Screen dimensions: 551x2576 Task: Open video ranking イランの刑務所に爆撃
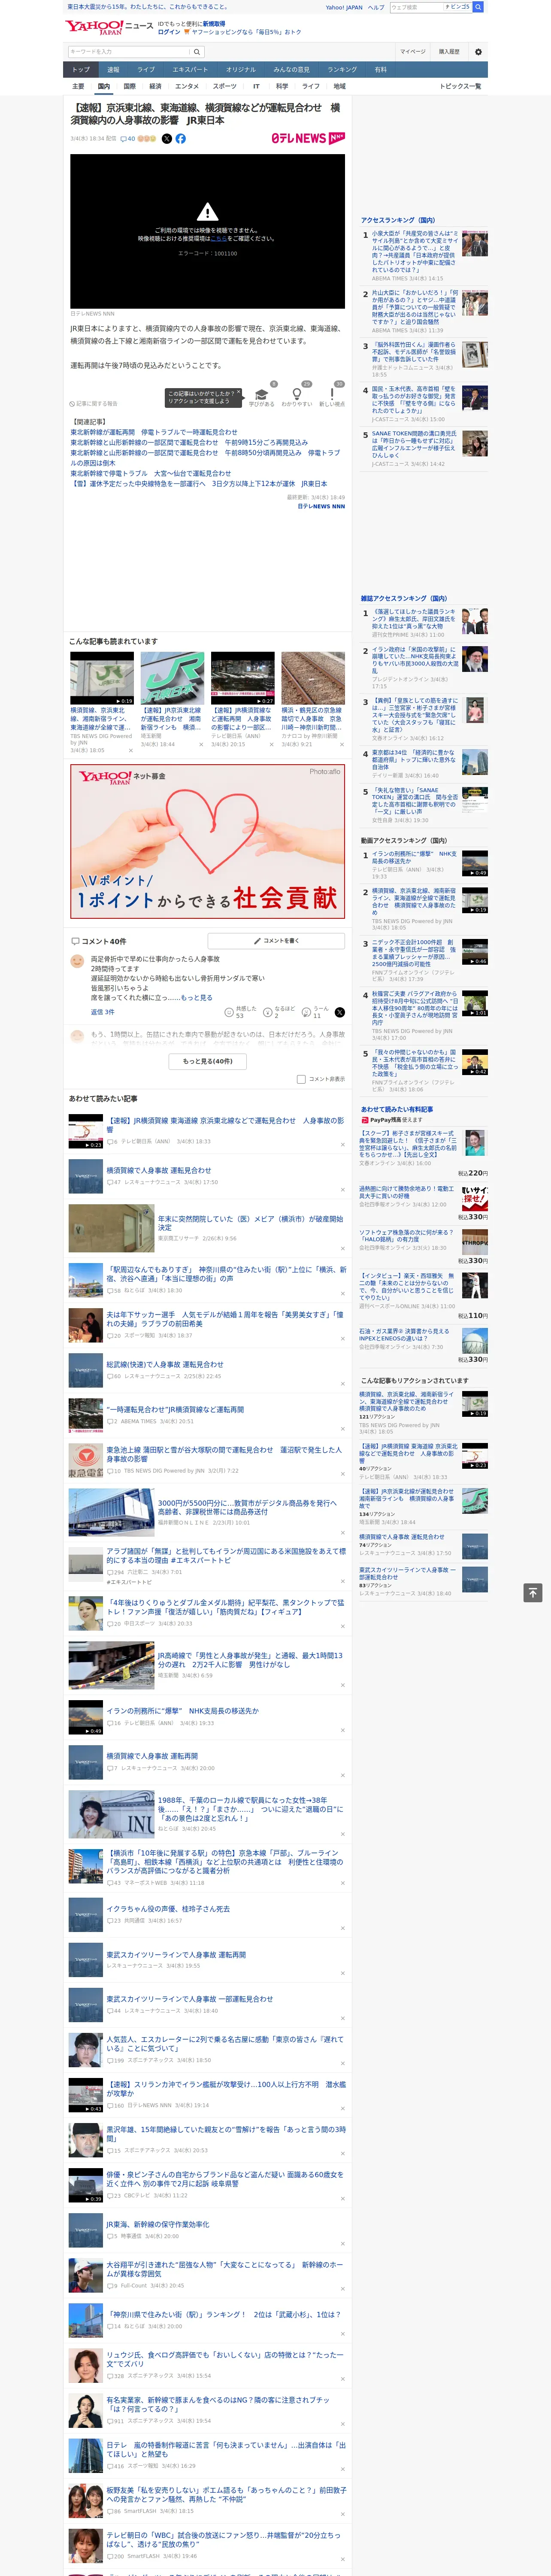[x=414, y=857]
